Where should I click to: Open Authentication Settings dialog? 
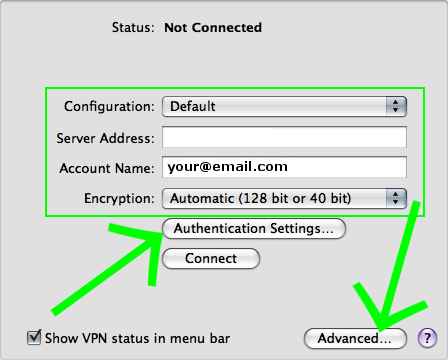(254, 229)
